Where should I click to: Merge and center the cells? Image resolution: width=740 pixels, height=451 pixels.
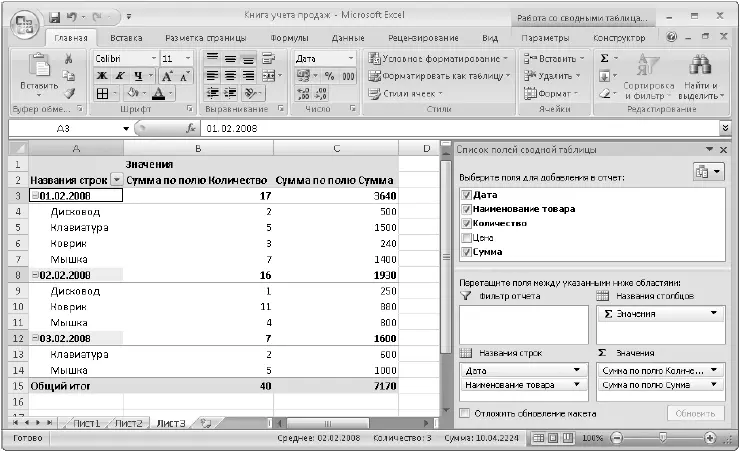pyautogui.click(x=268, y=76)
